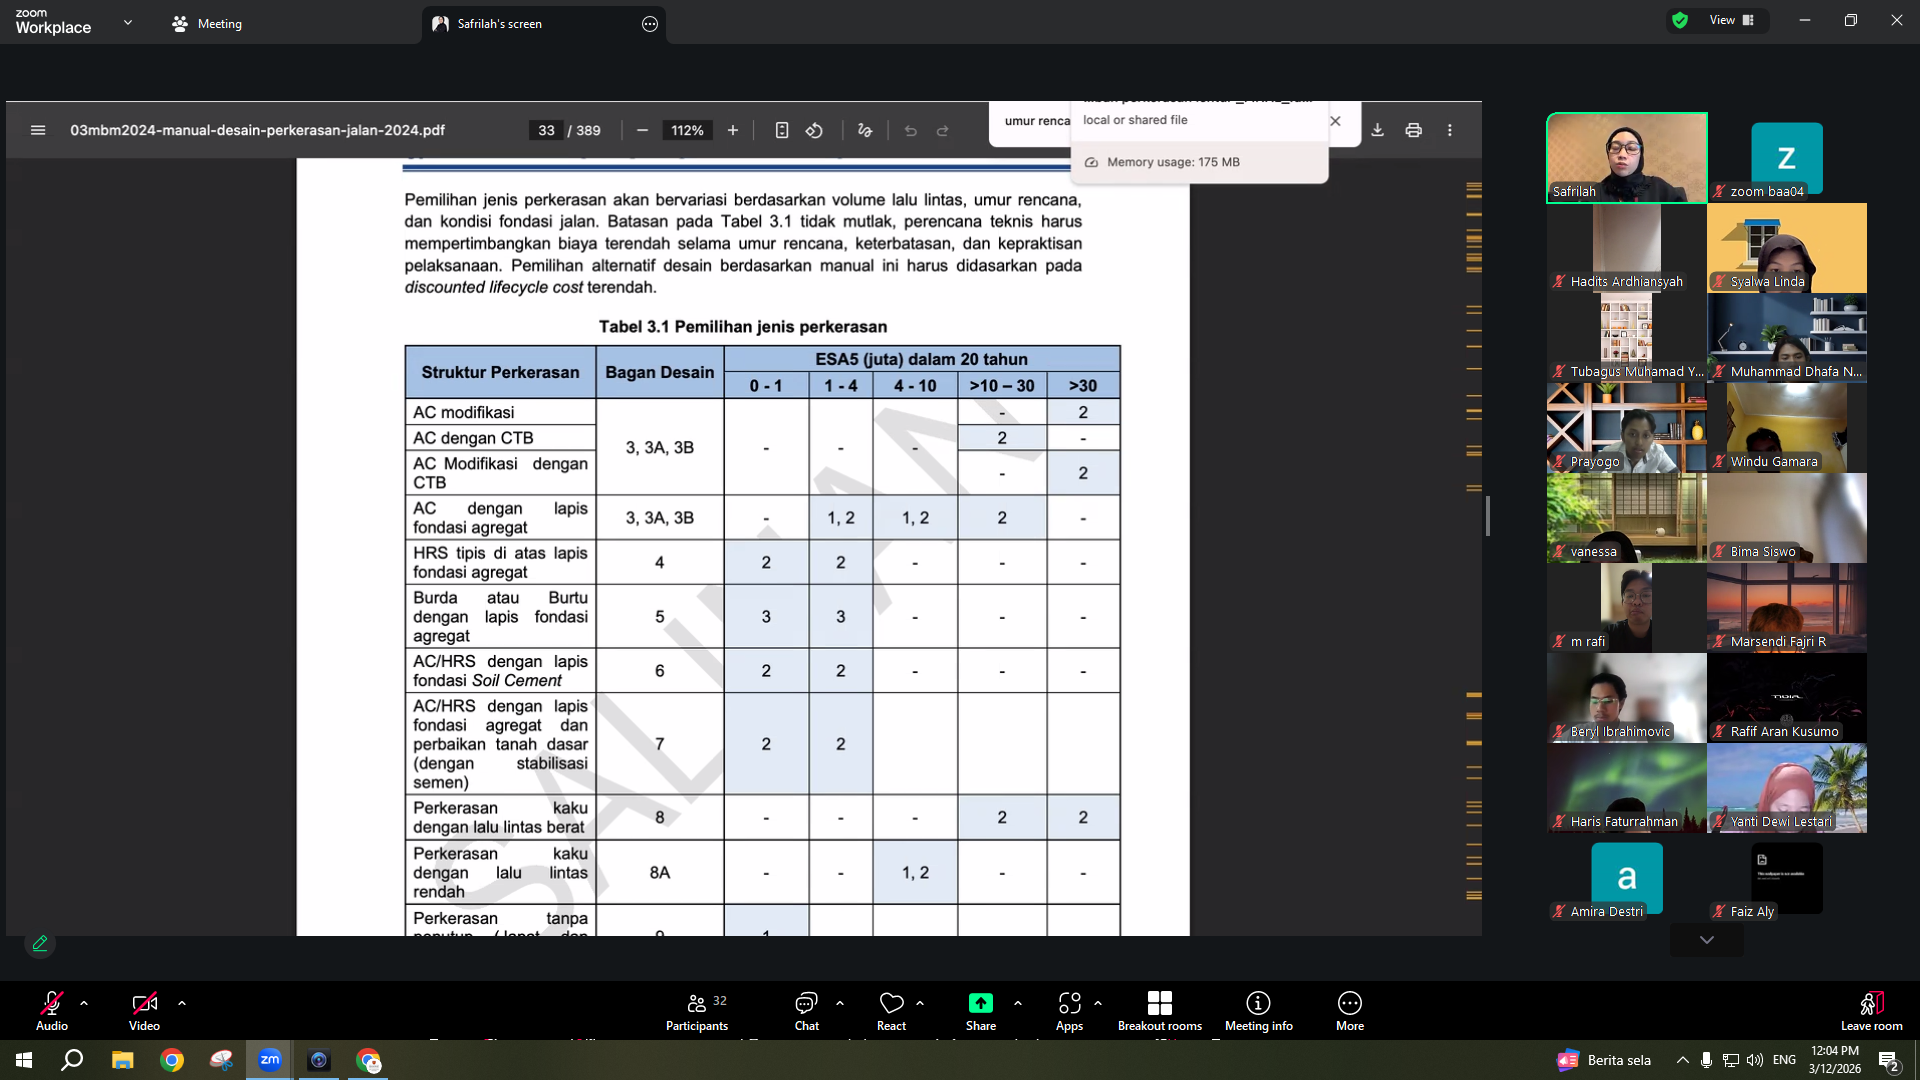Show more participants with down chevron
Viewport: 1920px width, 1080px height.
point(1707,940)
